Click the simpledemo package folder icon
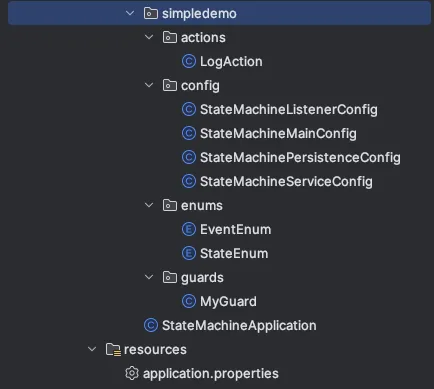434x389 pixels. [151, 13]
